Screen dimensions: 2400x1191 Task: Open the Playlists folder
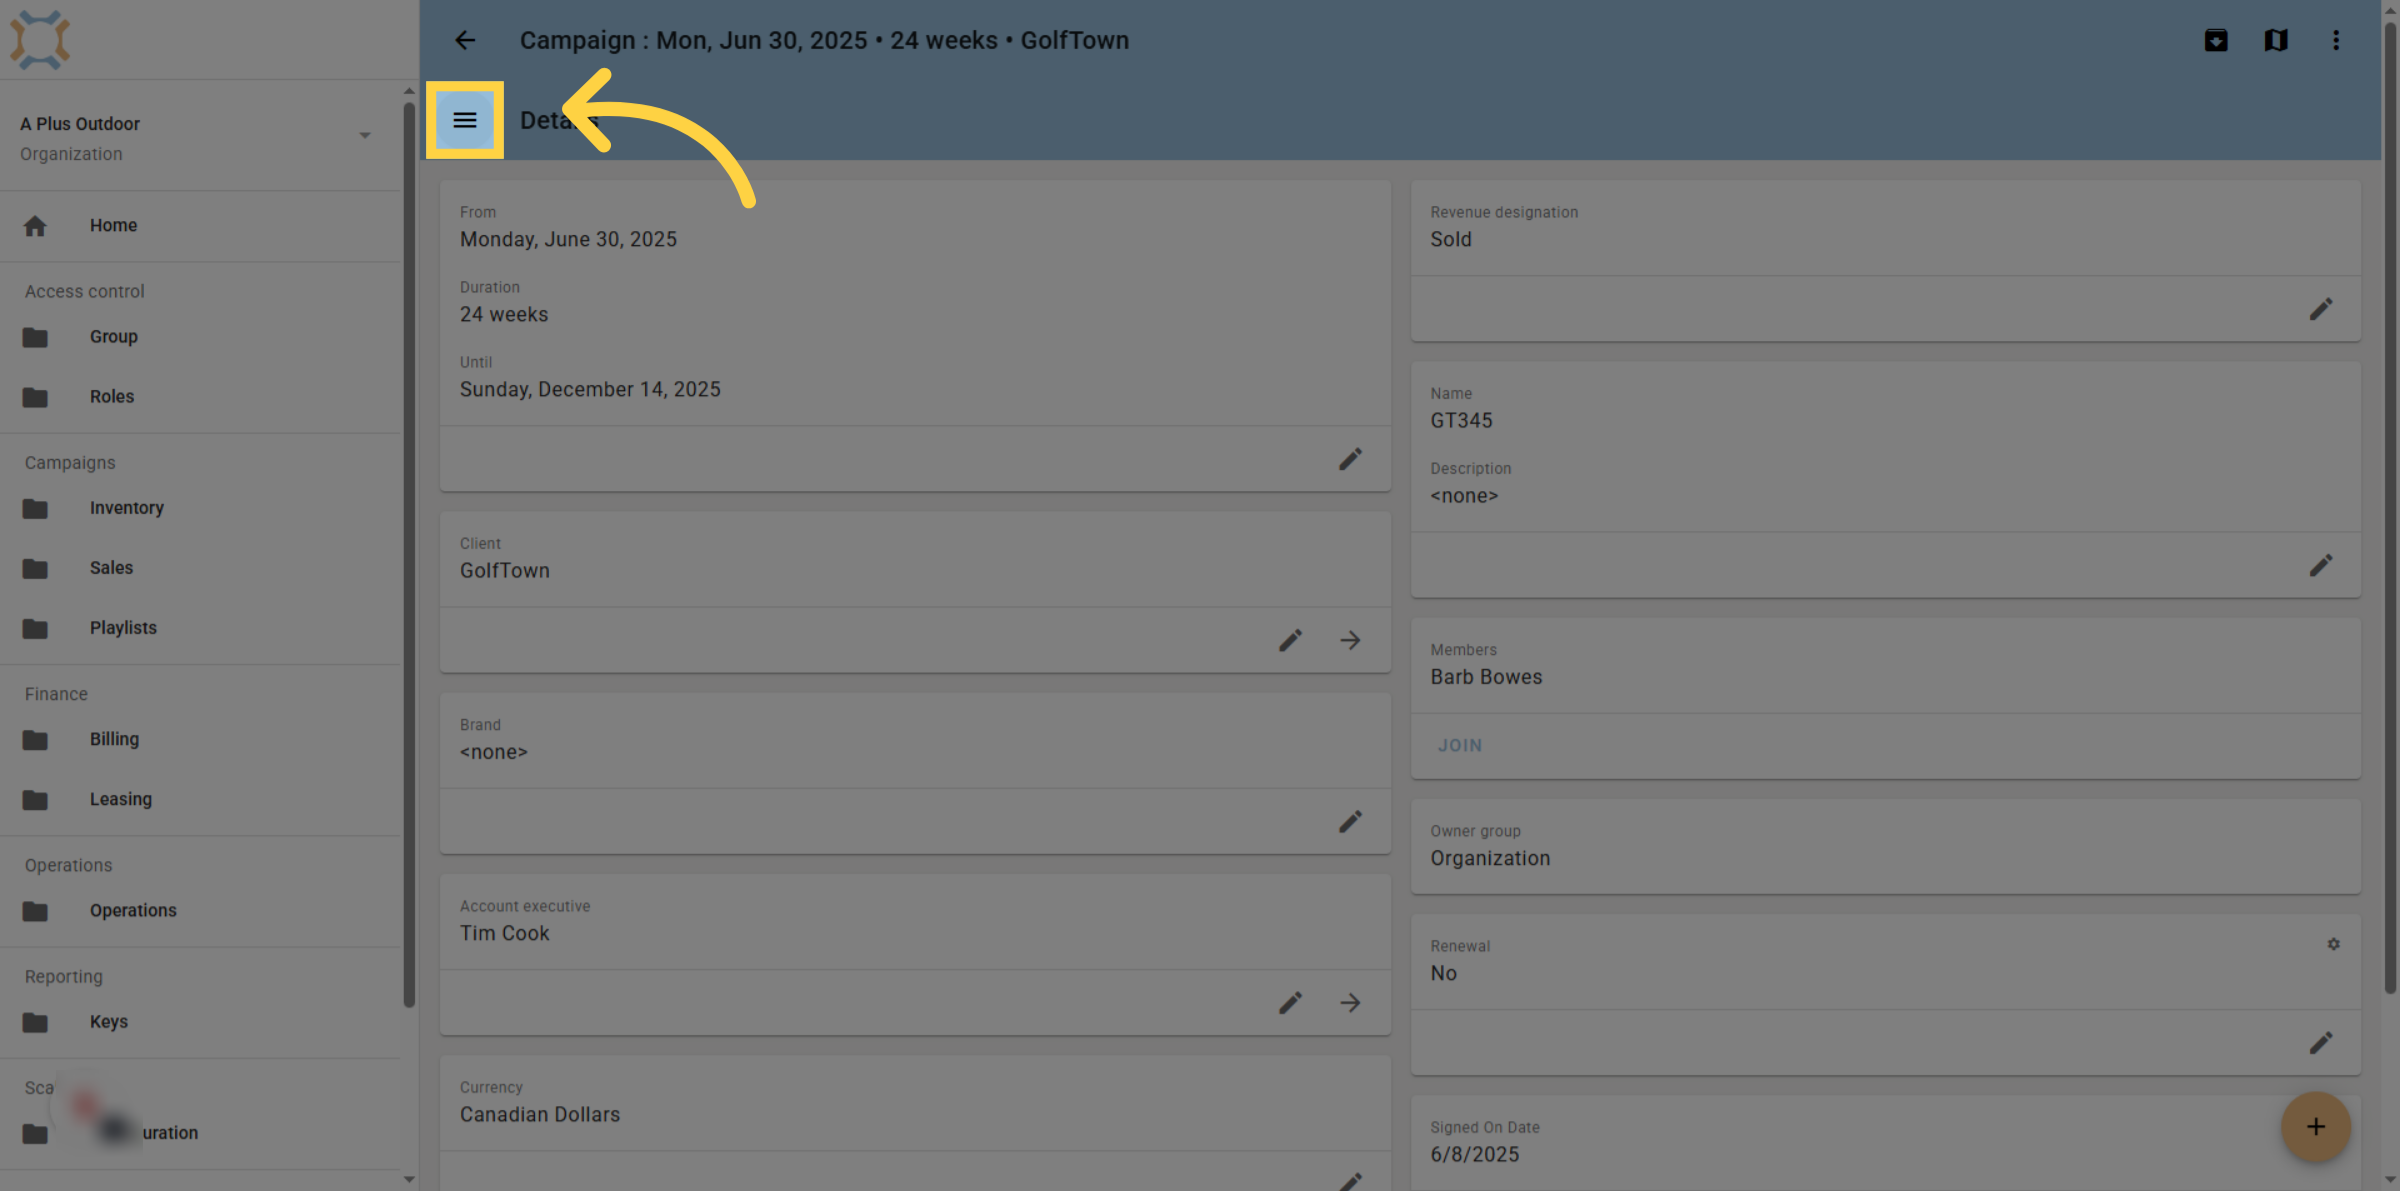(x=200, y=628)
